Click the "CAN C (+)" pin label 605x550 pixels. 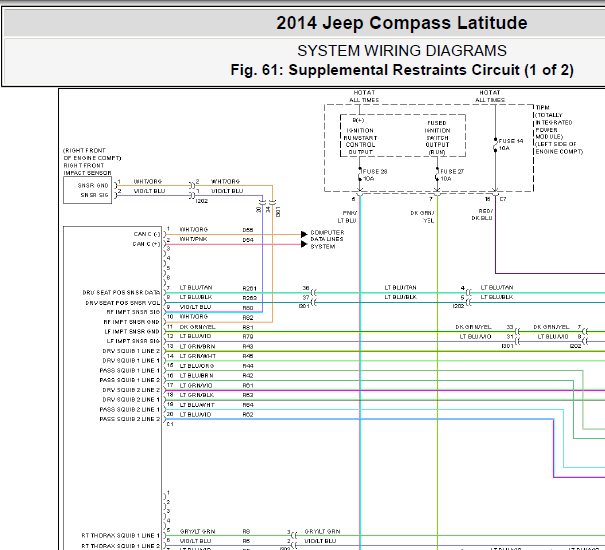[147, 244]
